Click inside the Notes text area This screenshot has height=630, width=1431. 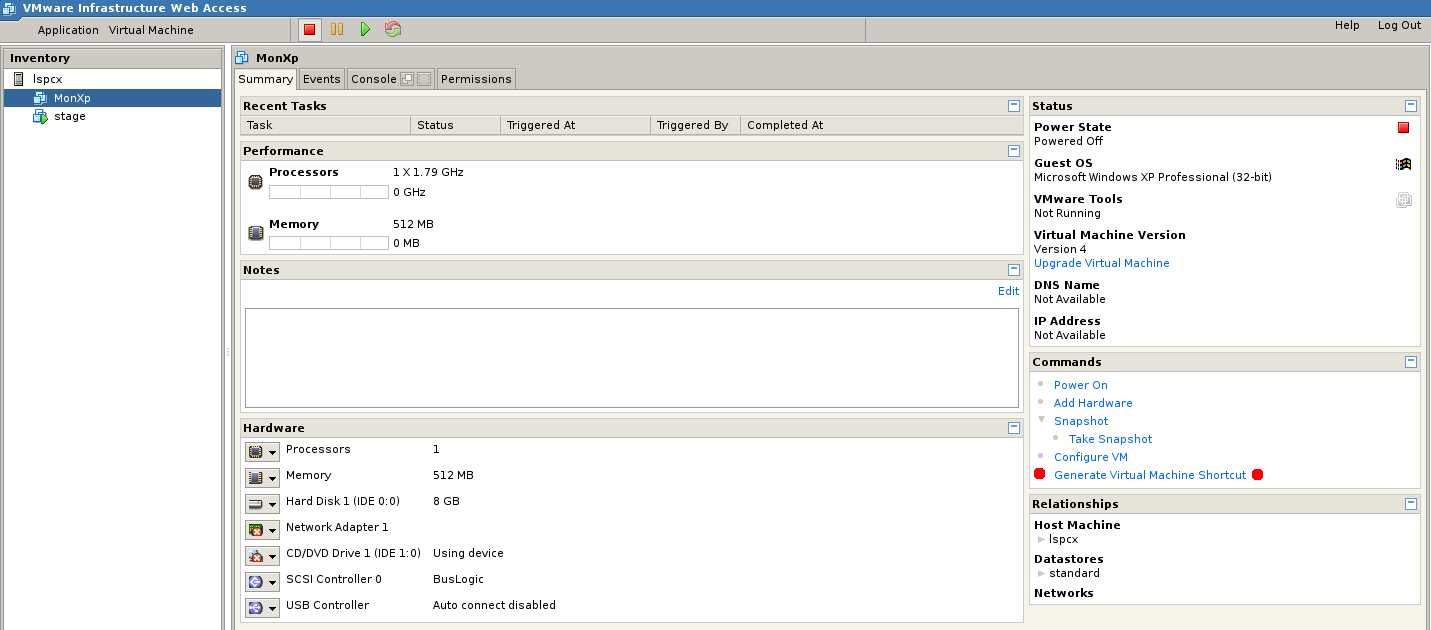[x=632, y=358]
